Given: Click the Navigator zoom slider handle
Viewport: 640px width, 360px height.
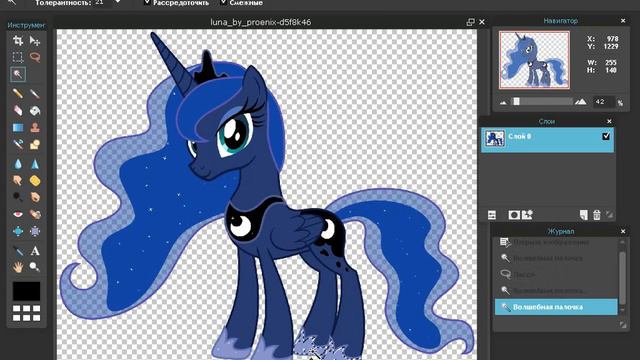Looking at the screenshot, I should pyautogui.click(x=516, y=101).
